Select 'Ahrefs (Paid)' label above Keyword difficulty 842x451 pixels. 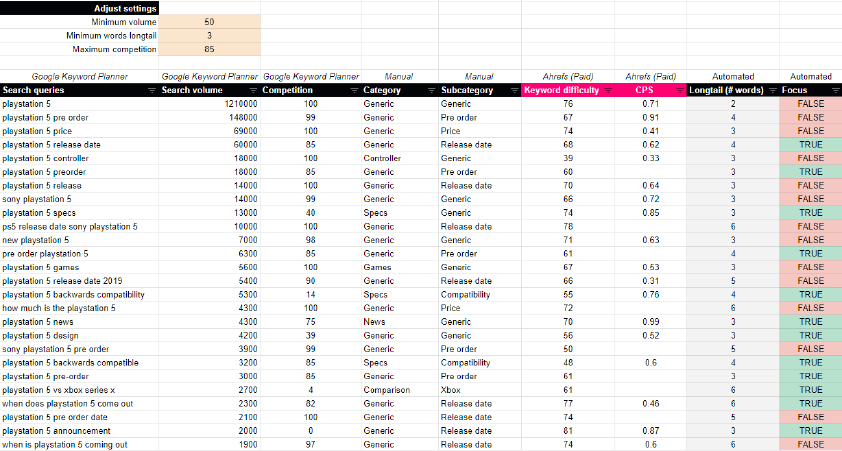point(568,77)
